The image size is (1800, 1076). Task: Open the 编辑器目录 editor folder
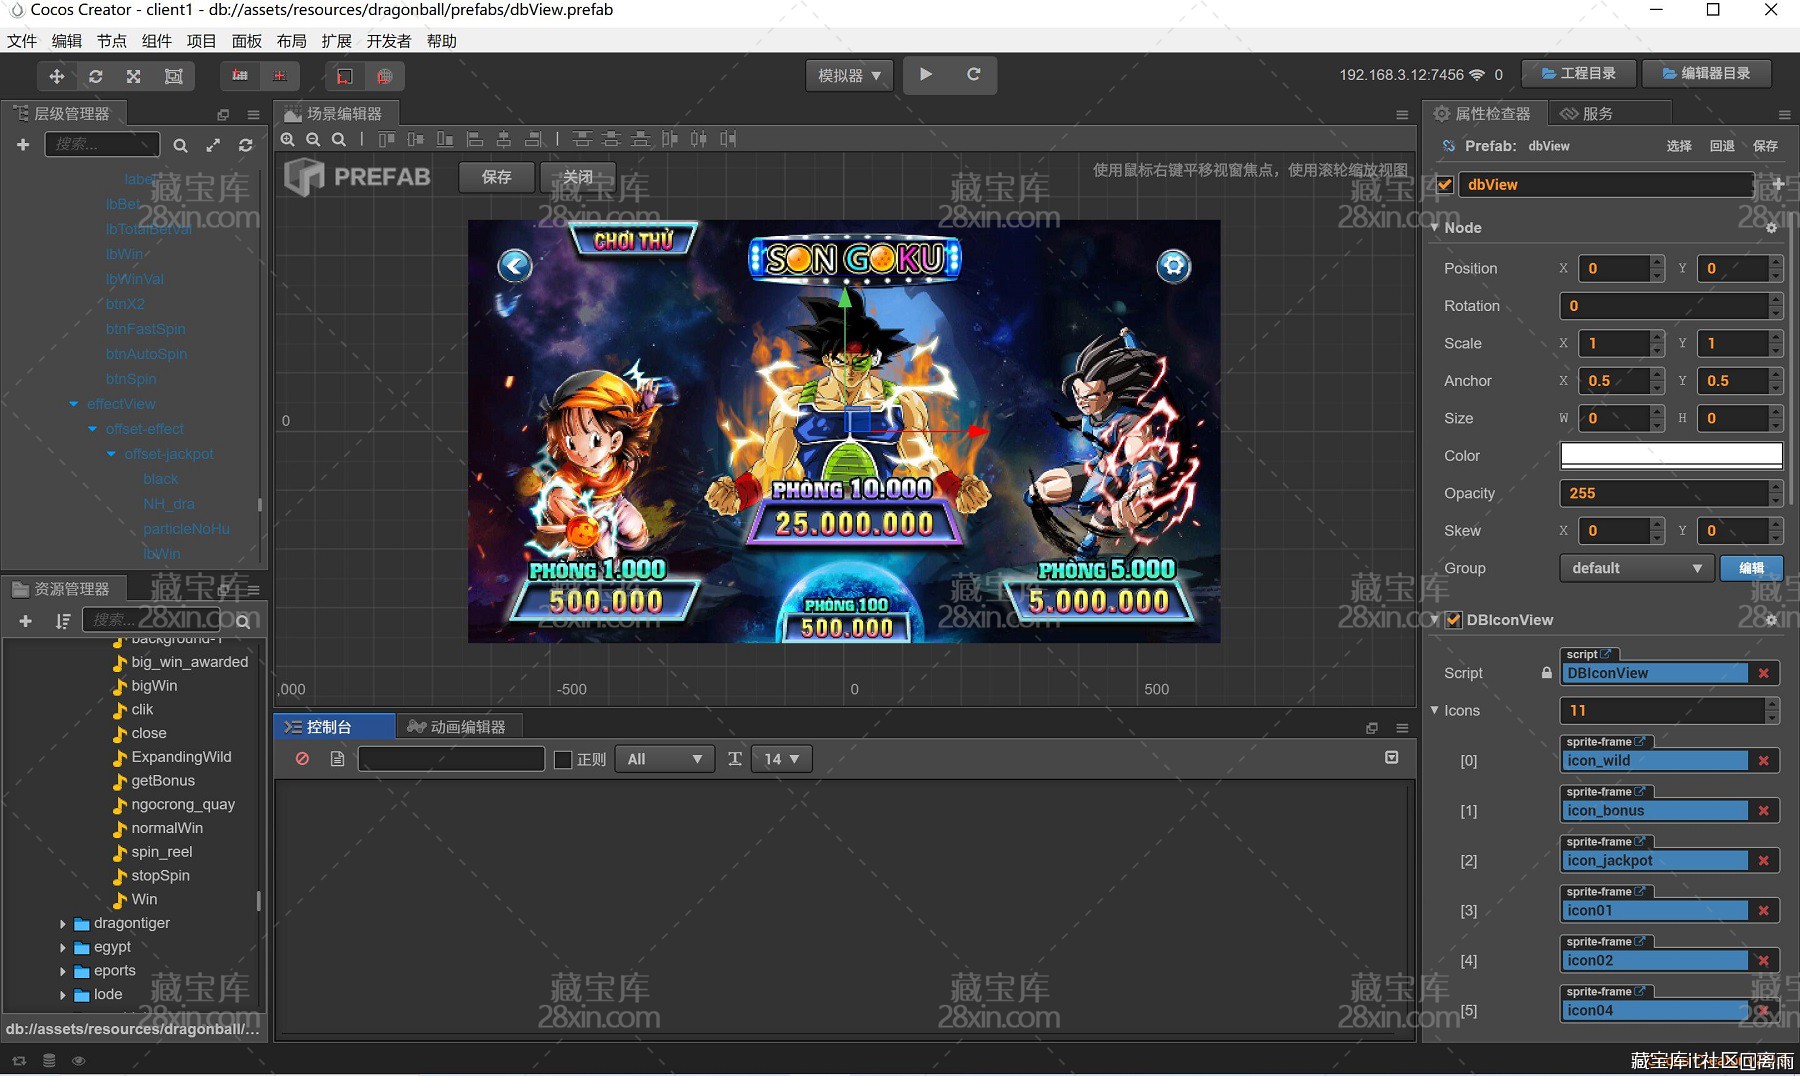click(x=1706, y=73)
